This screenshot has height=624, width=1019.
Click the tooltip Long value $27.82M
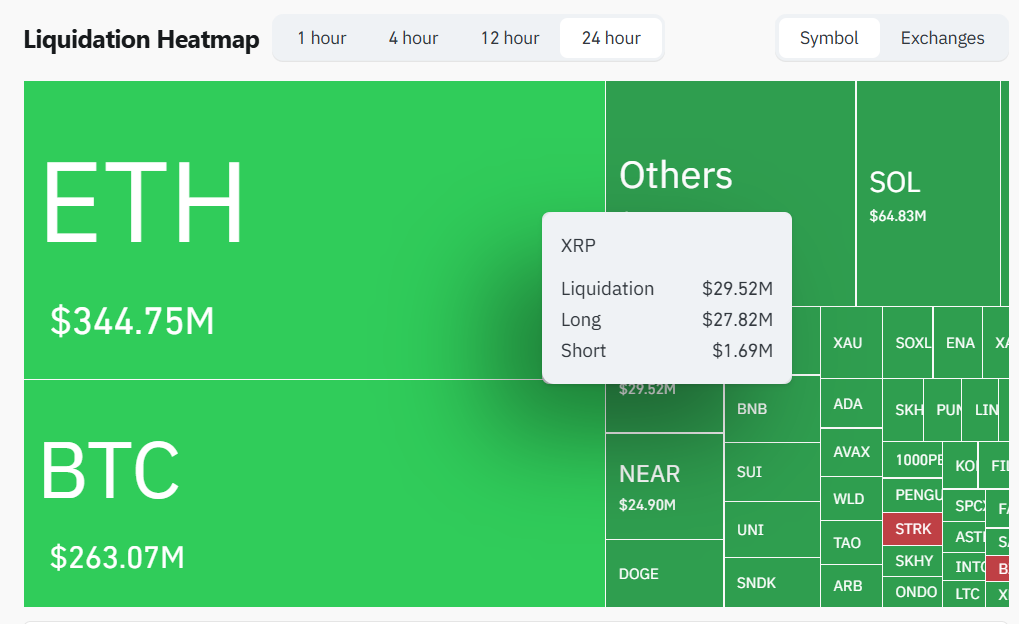[x=737, y=320]
